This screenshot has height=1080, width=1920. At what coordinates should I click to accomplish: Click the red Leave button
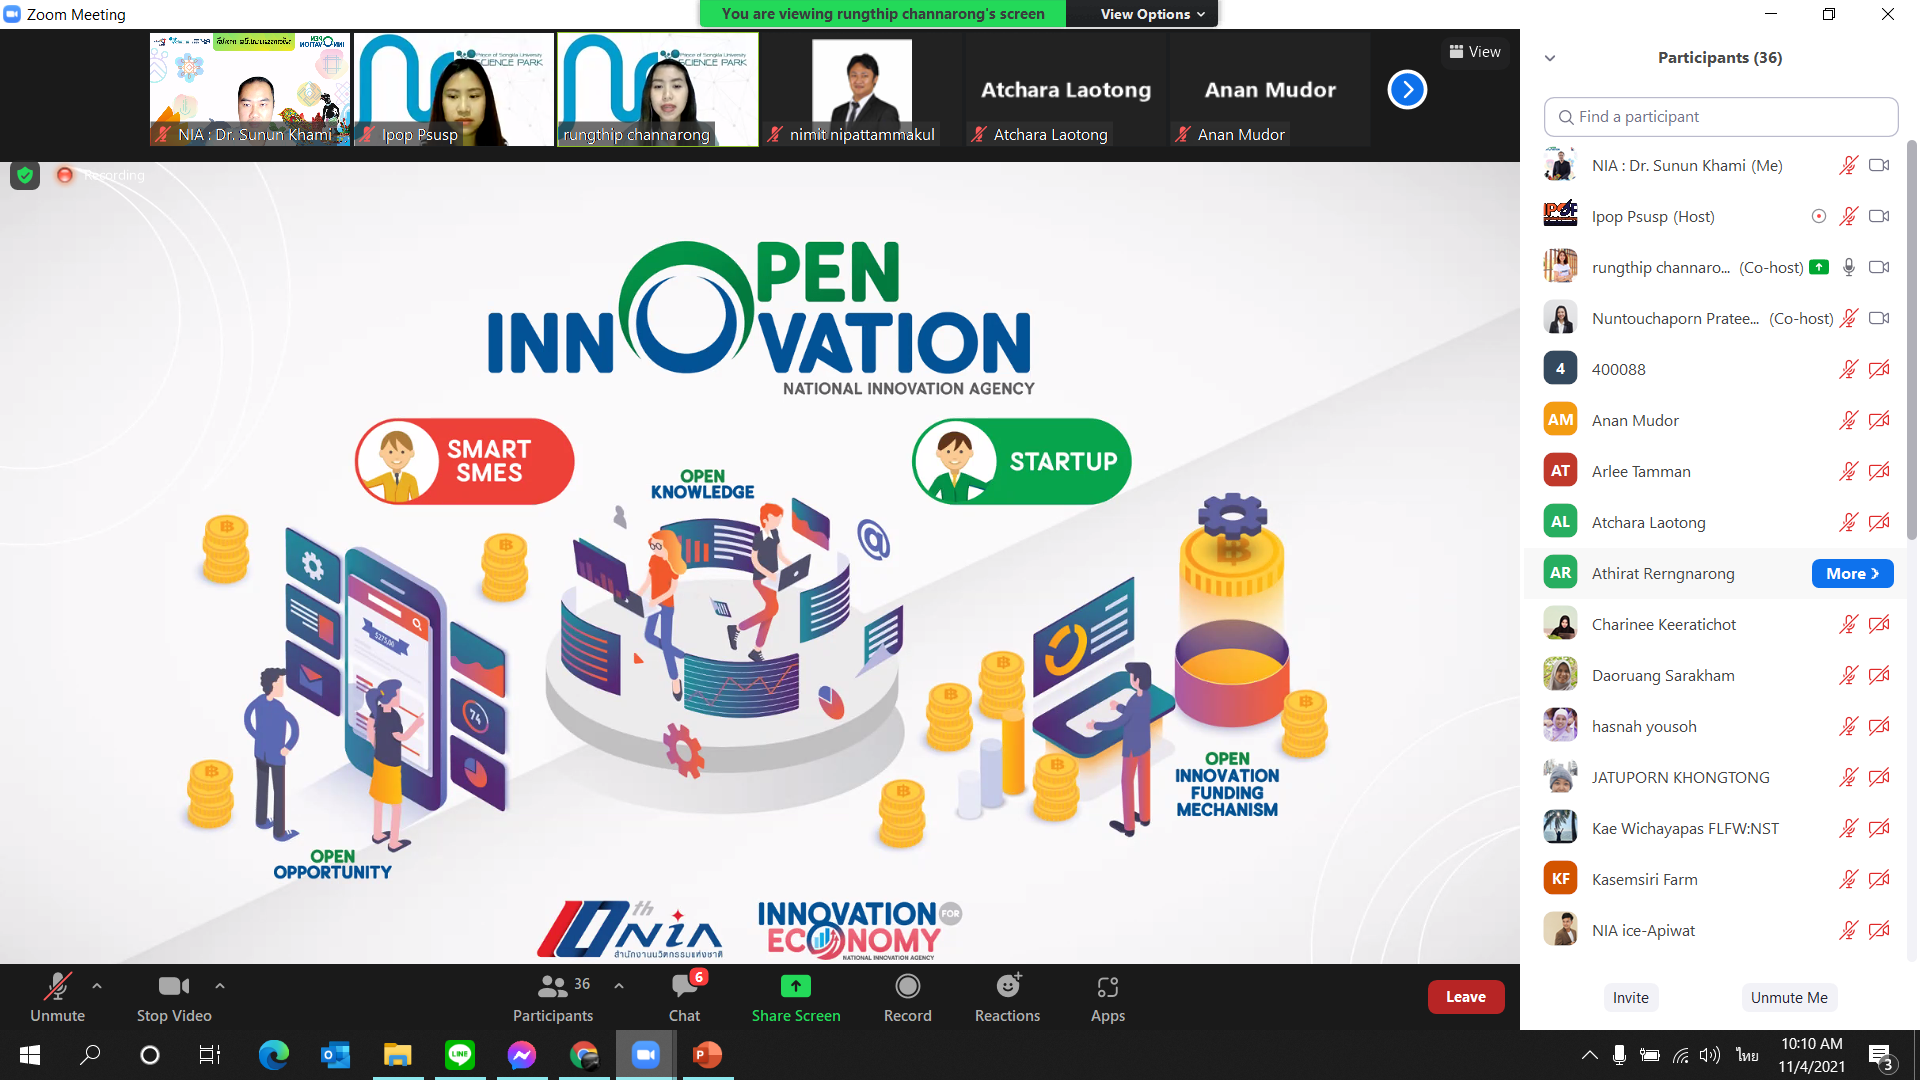(x=1465, y=997)
